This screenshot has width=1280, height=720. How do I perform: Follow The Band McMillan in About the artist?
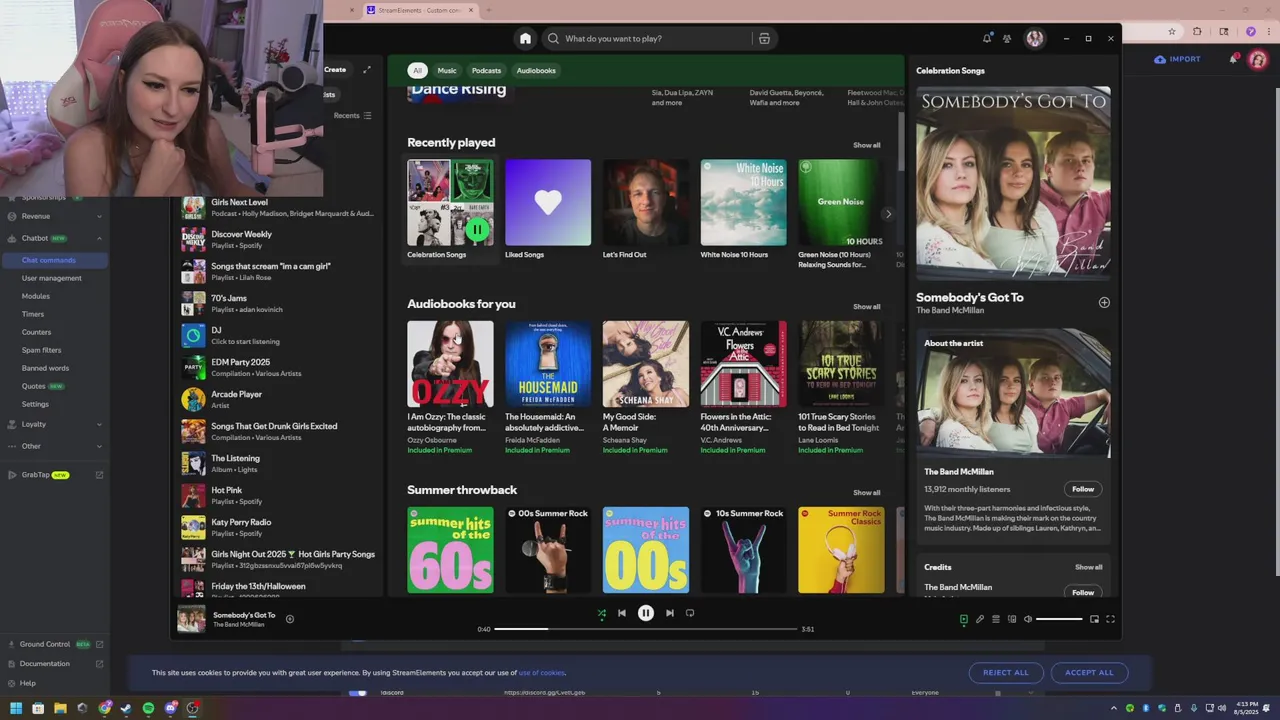[1083, 489]
